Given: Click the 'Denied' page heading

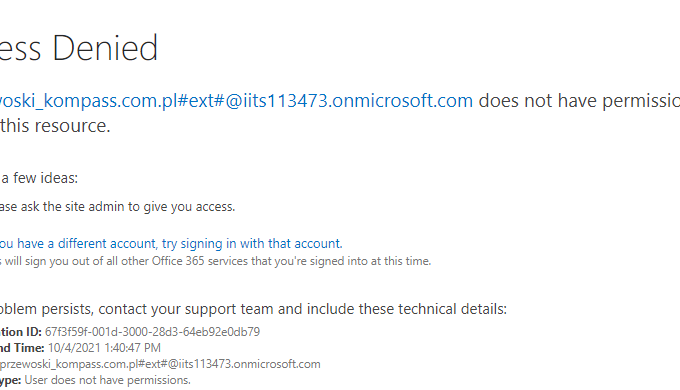Looking at the screenshot, I should [x=105, y=48].
